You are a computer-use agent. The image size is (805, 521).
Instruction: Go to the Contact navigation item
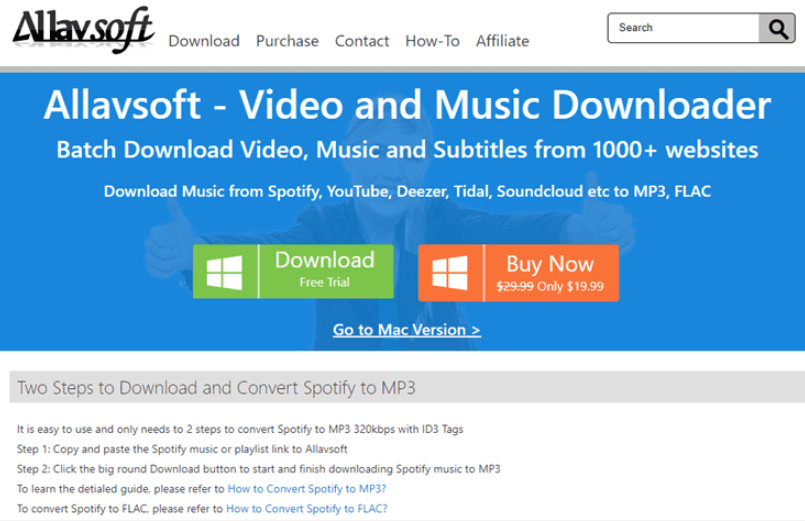click(x=362, y=41)
